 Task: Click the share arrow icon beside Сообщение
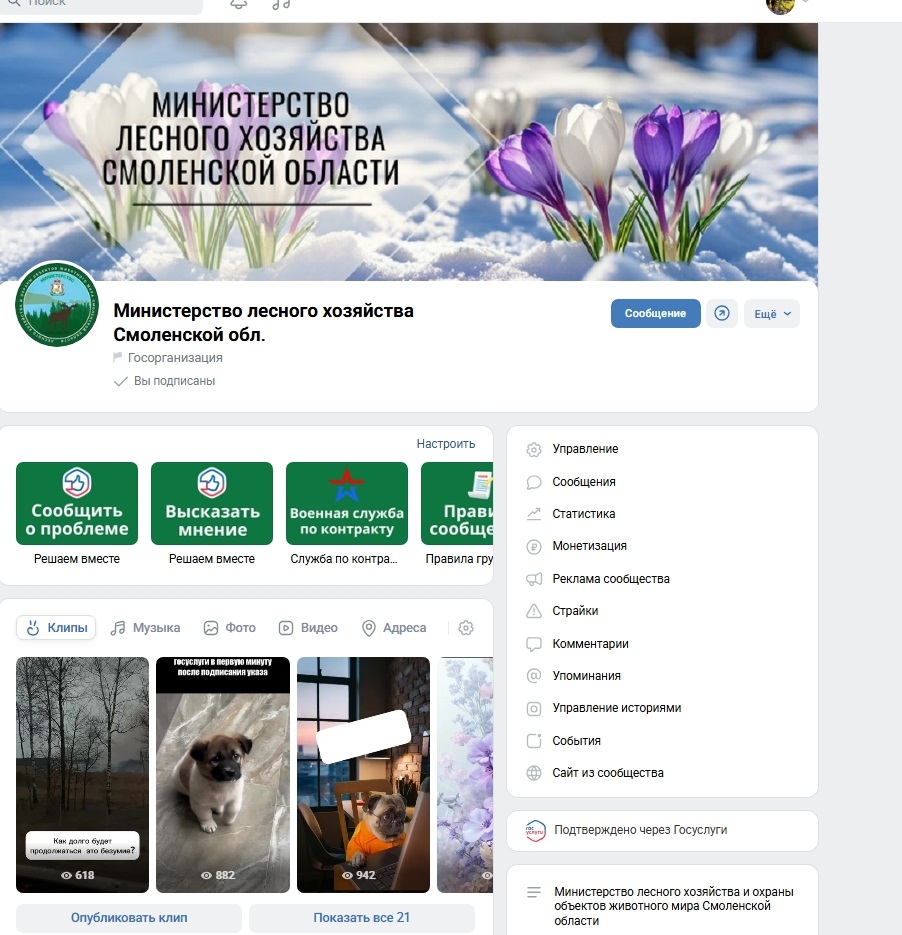[x=722, y=314]
